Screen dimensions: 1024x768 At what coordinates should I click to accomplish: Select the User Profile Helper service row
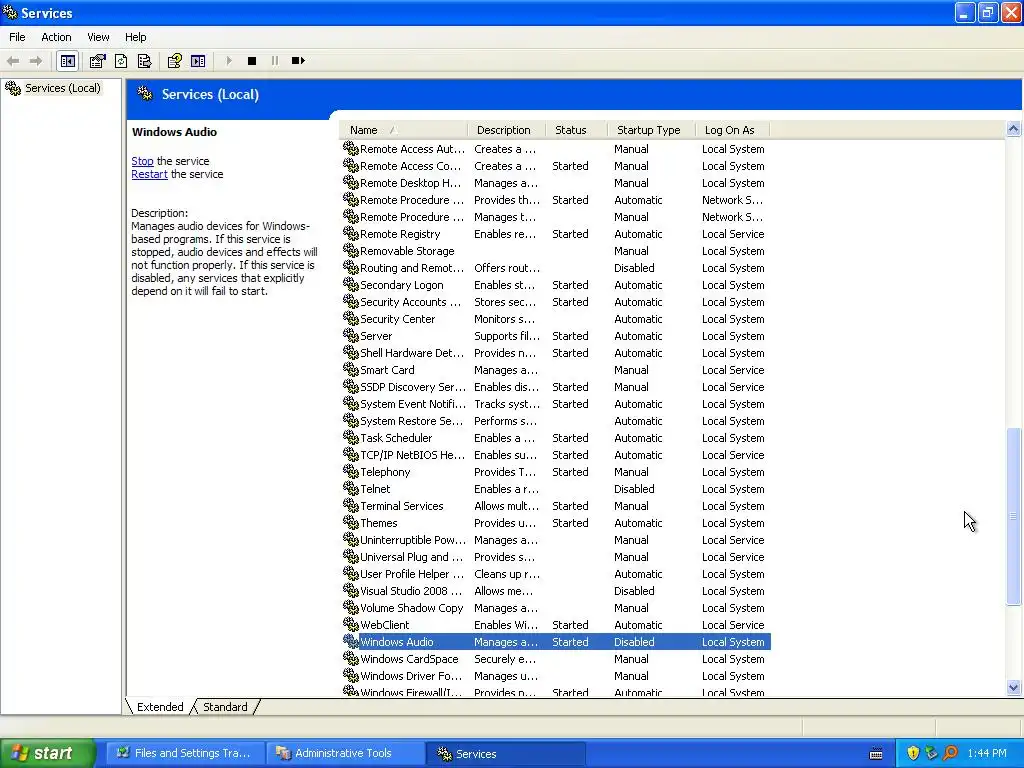pos(556,574)
